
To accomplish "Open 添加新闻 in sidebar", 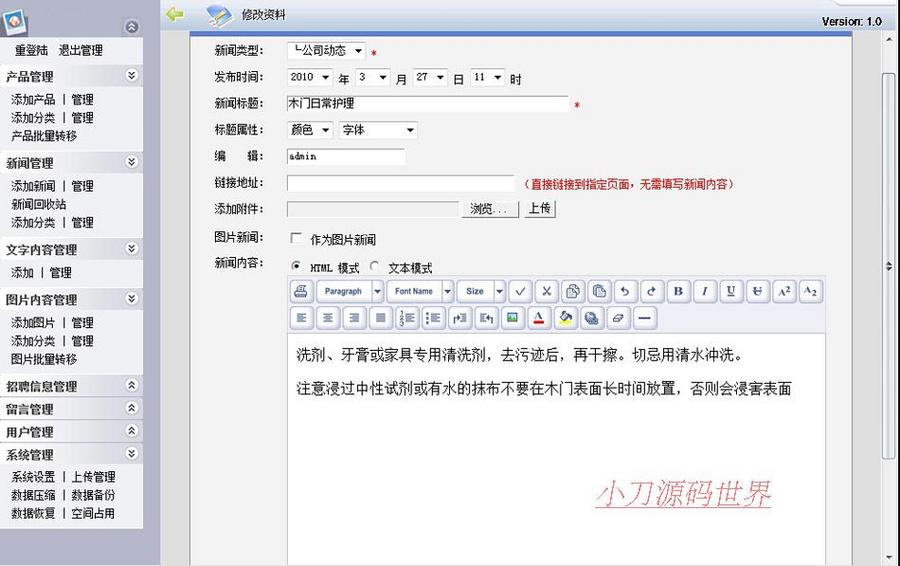I will [33, 186].
